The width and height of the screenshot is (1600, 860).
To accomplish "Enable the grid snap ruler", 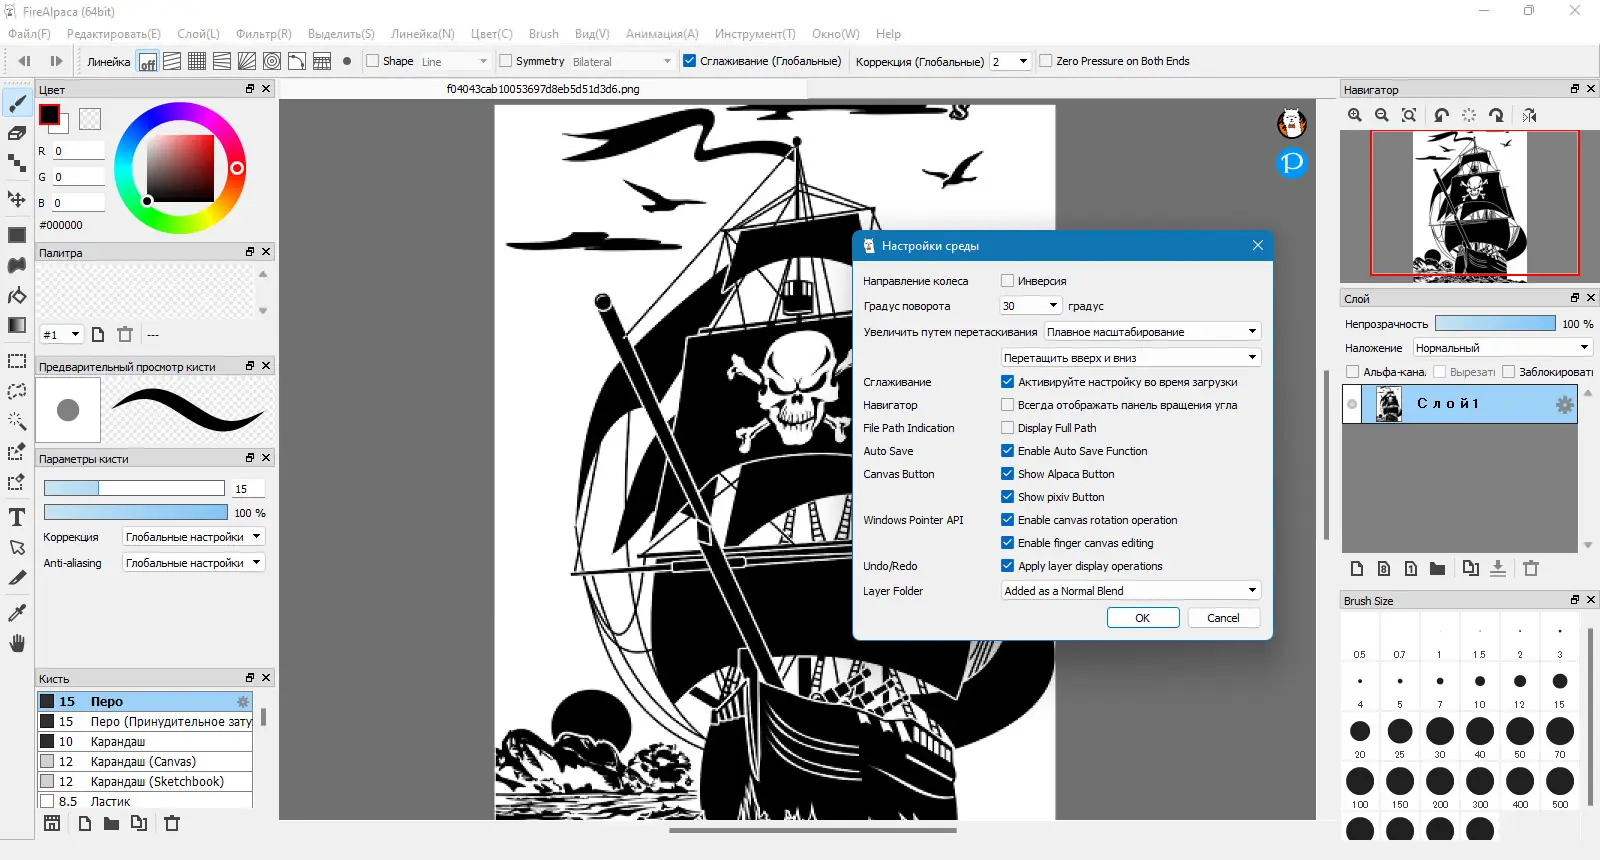I will [197, 61].
